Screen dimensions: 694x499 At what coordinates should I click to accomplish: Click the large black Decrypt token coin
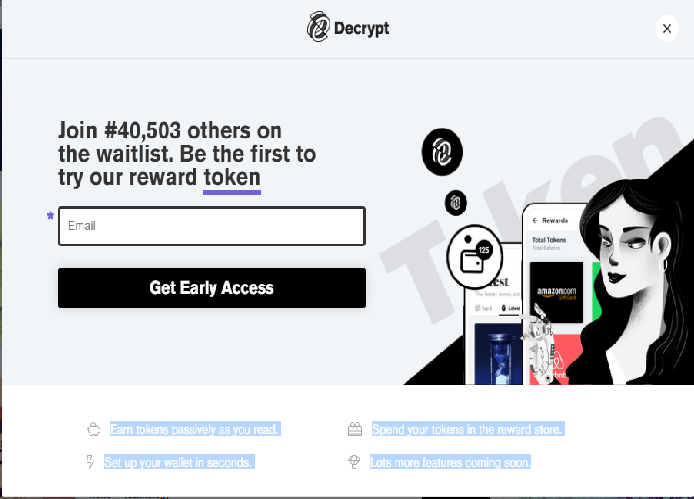(442, 152)
